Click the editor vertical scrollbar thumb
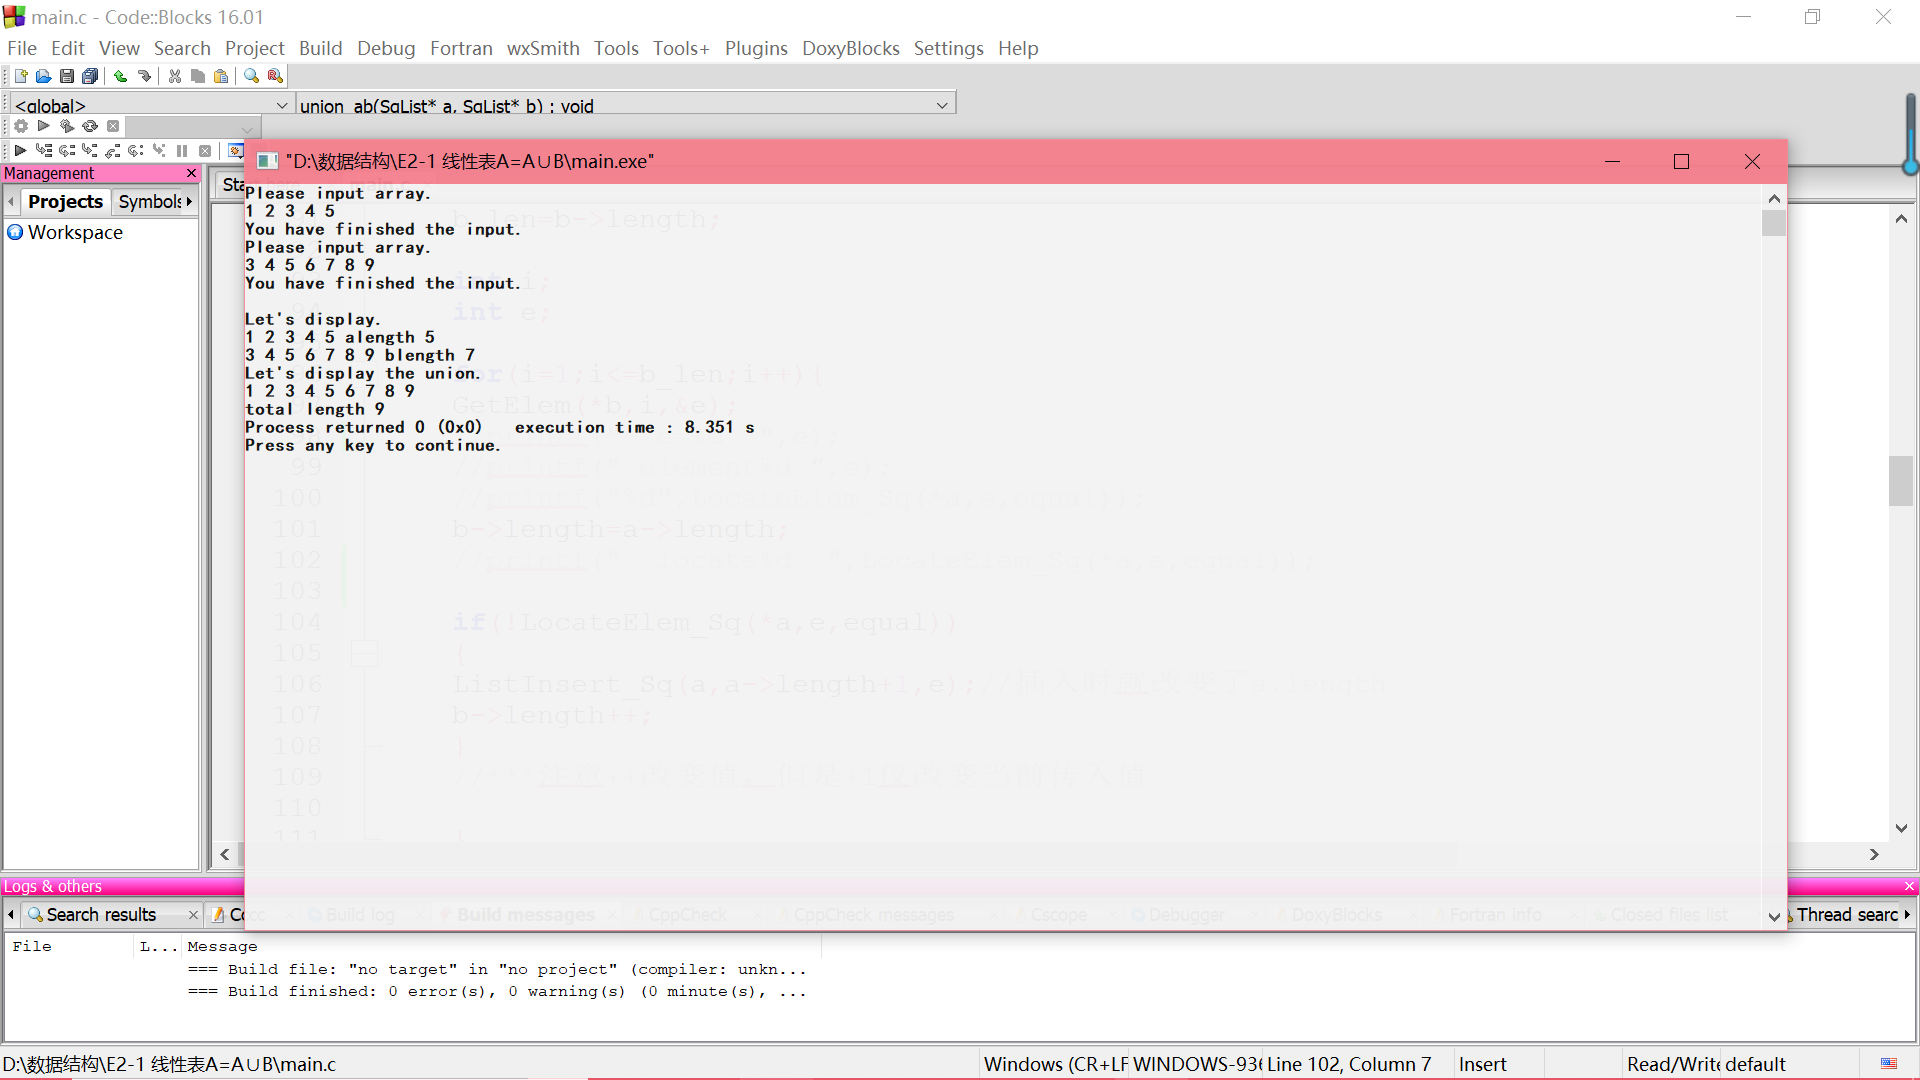 point(1900,481)
